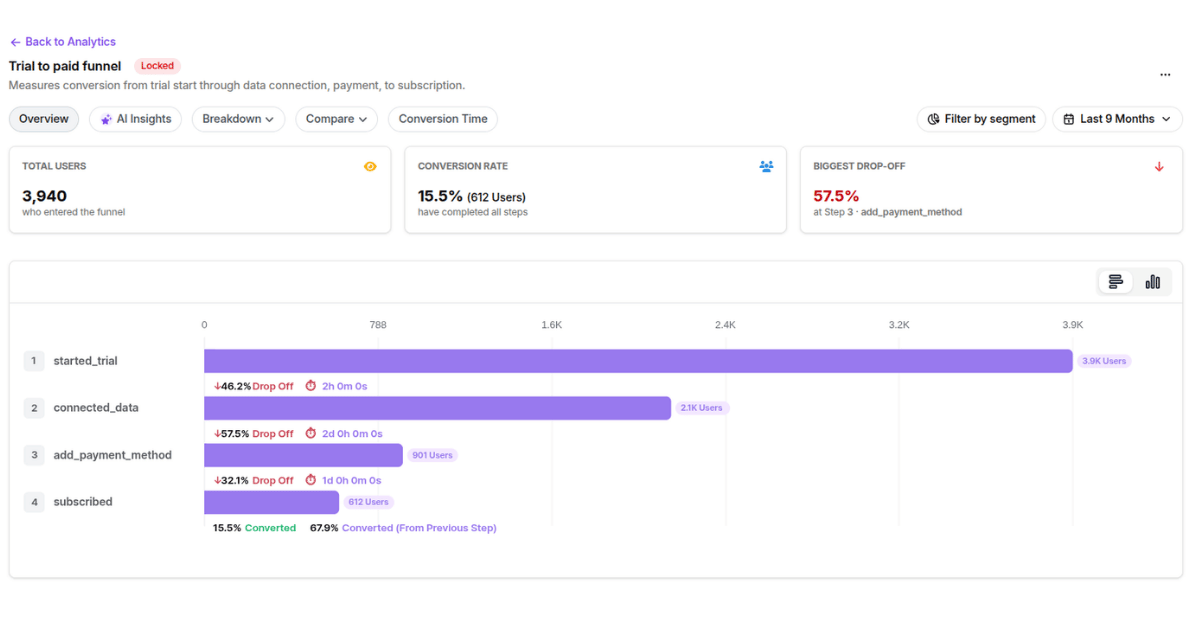This screenshot has height=630, width=1200.
Task: Click the connected_data step label
Action: [96, 408]
